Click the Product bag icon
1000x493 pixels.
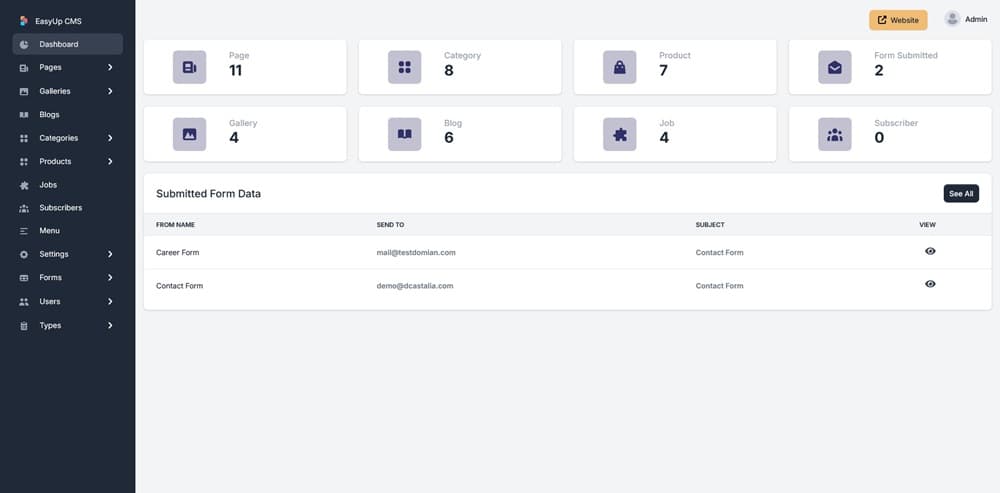619,67
